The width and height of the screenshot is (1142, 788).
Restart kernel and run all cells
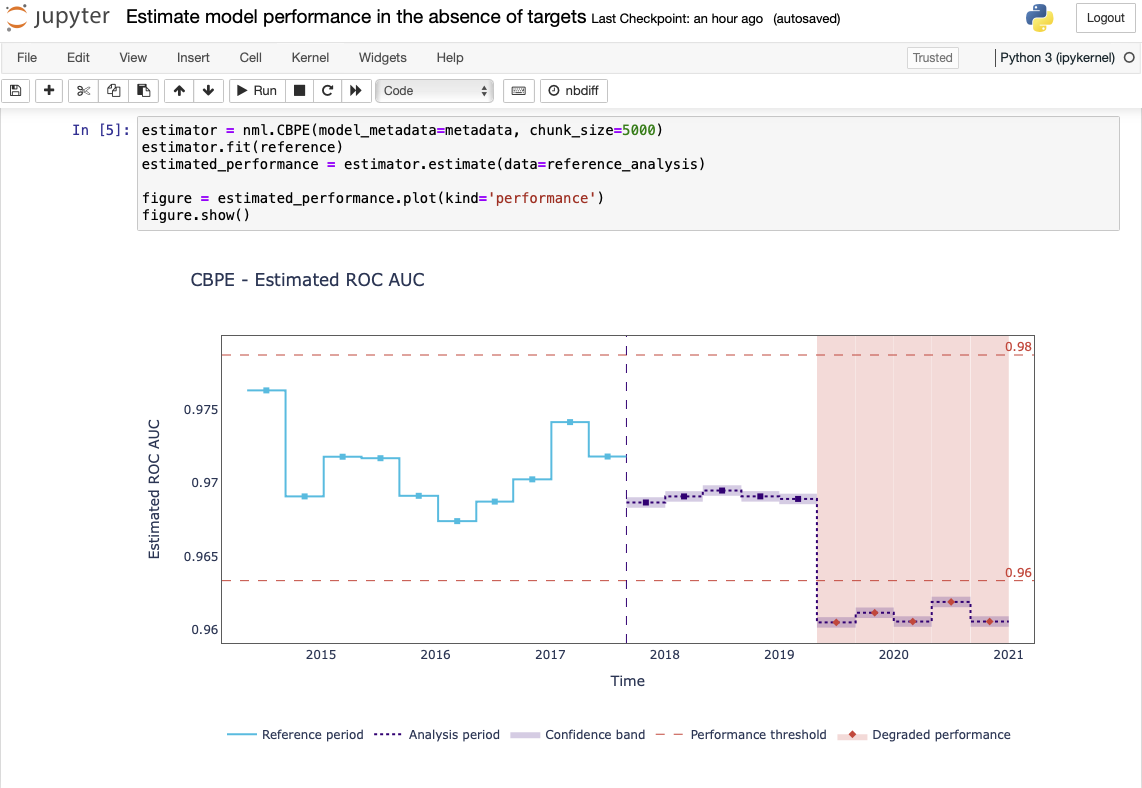click(356, 90)
